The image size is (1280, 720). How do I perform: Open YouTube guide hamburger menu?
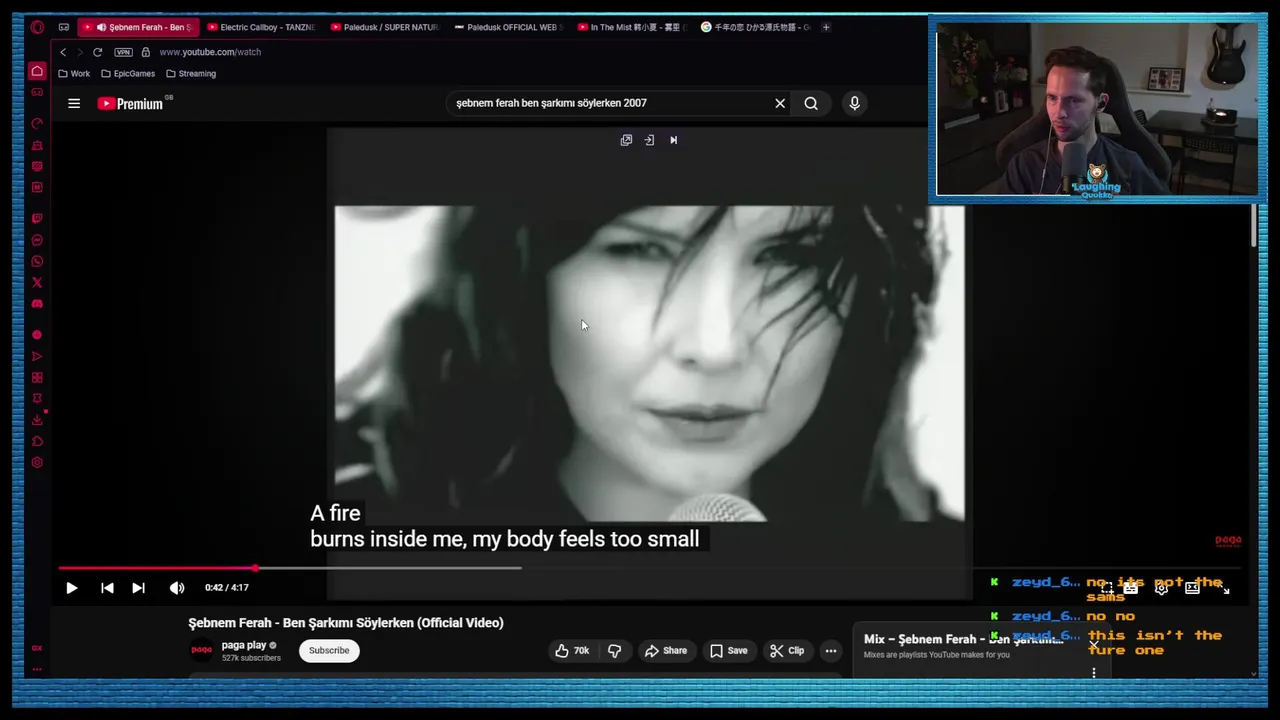coord(74,103)
